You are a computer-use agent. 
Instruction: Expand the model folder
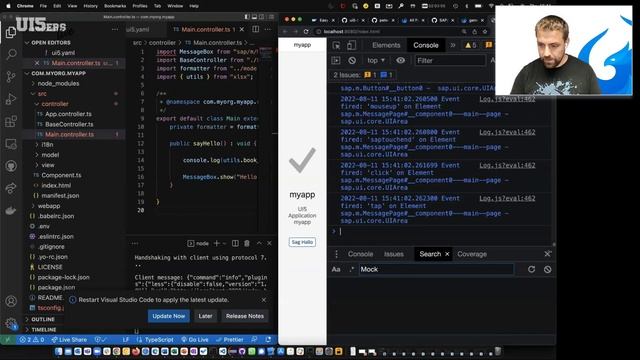click(50, 155)
